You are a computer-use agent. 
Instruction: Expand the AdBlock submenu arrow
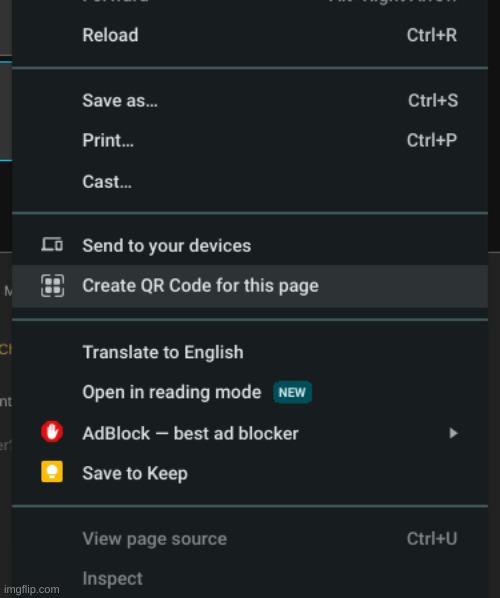(x=453, y=433)
